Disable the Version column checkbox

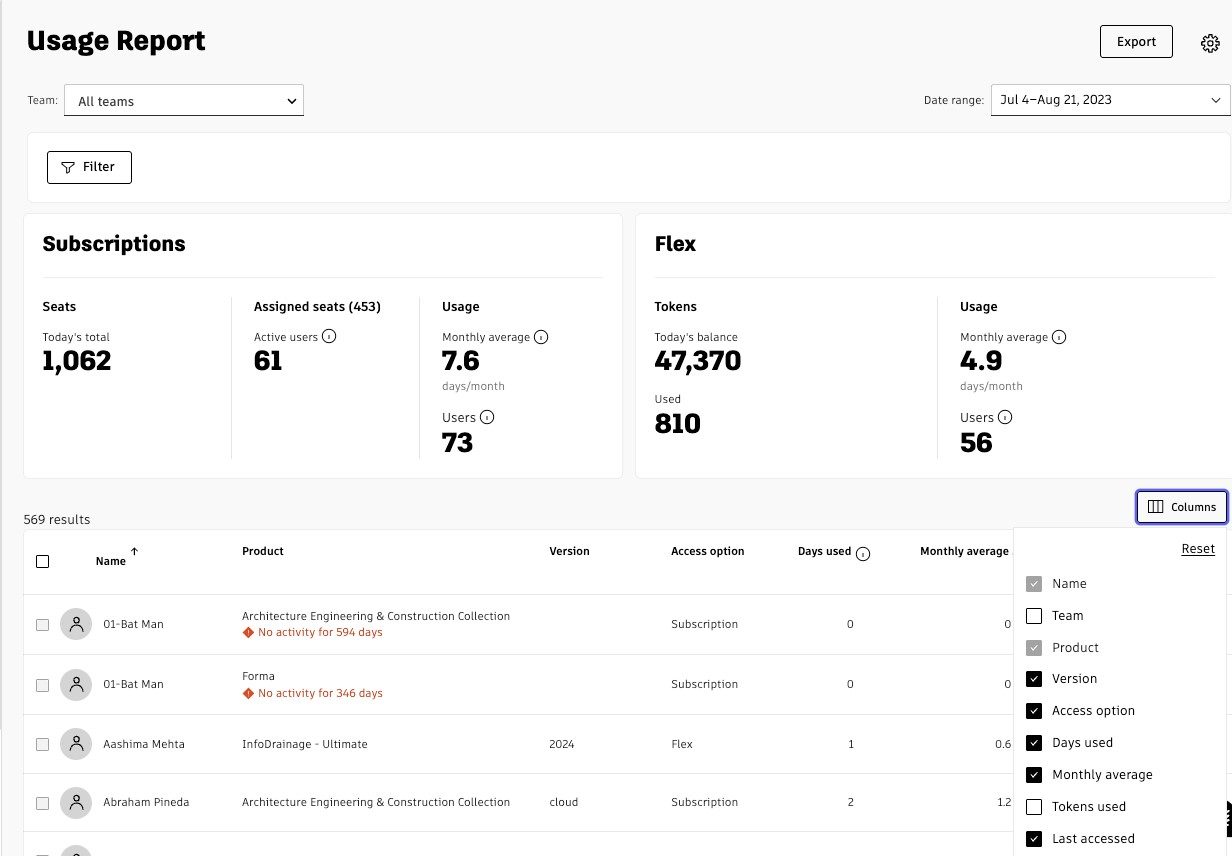click(1034, 678)
